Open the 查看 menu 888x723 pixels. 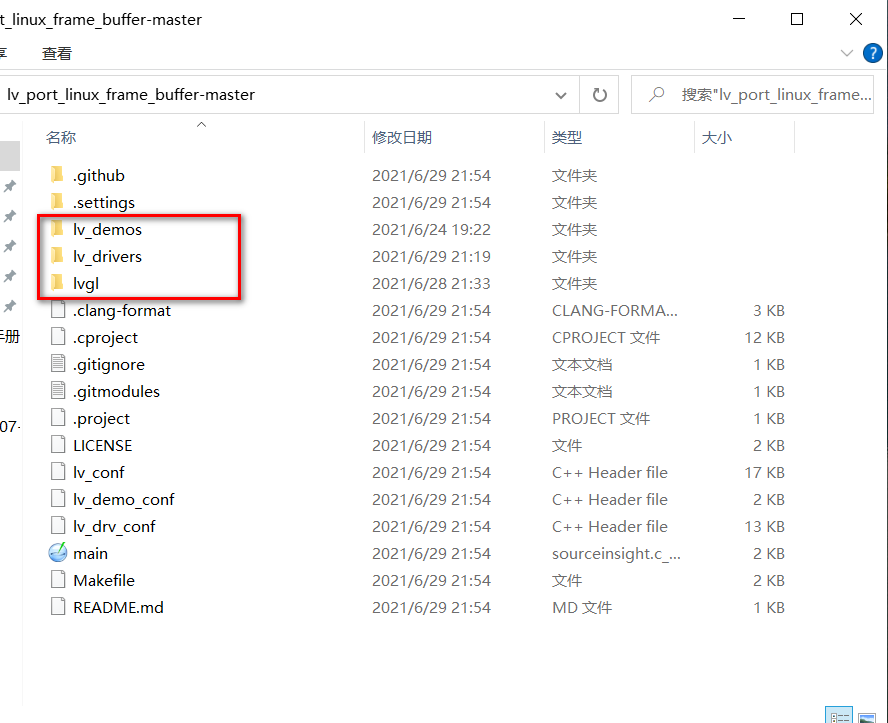pos(56,53)
